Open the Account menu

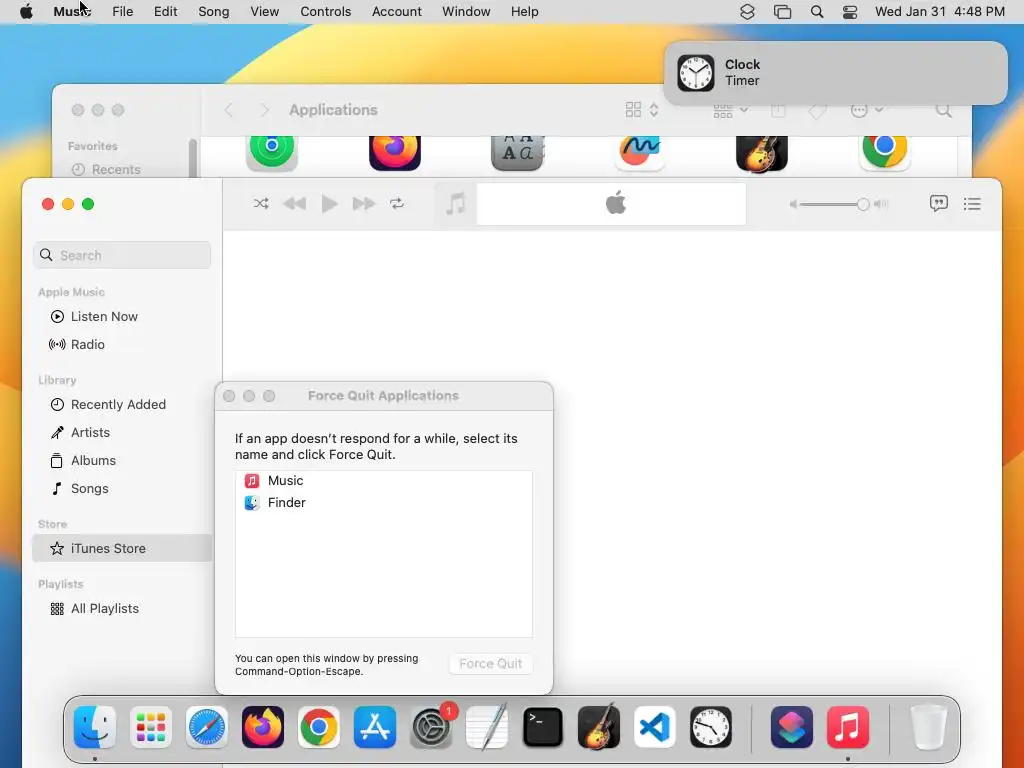(x=396, y=12)
